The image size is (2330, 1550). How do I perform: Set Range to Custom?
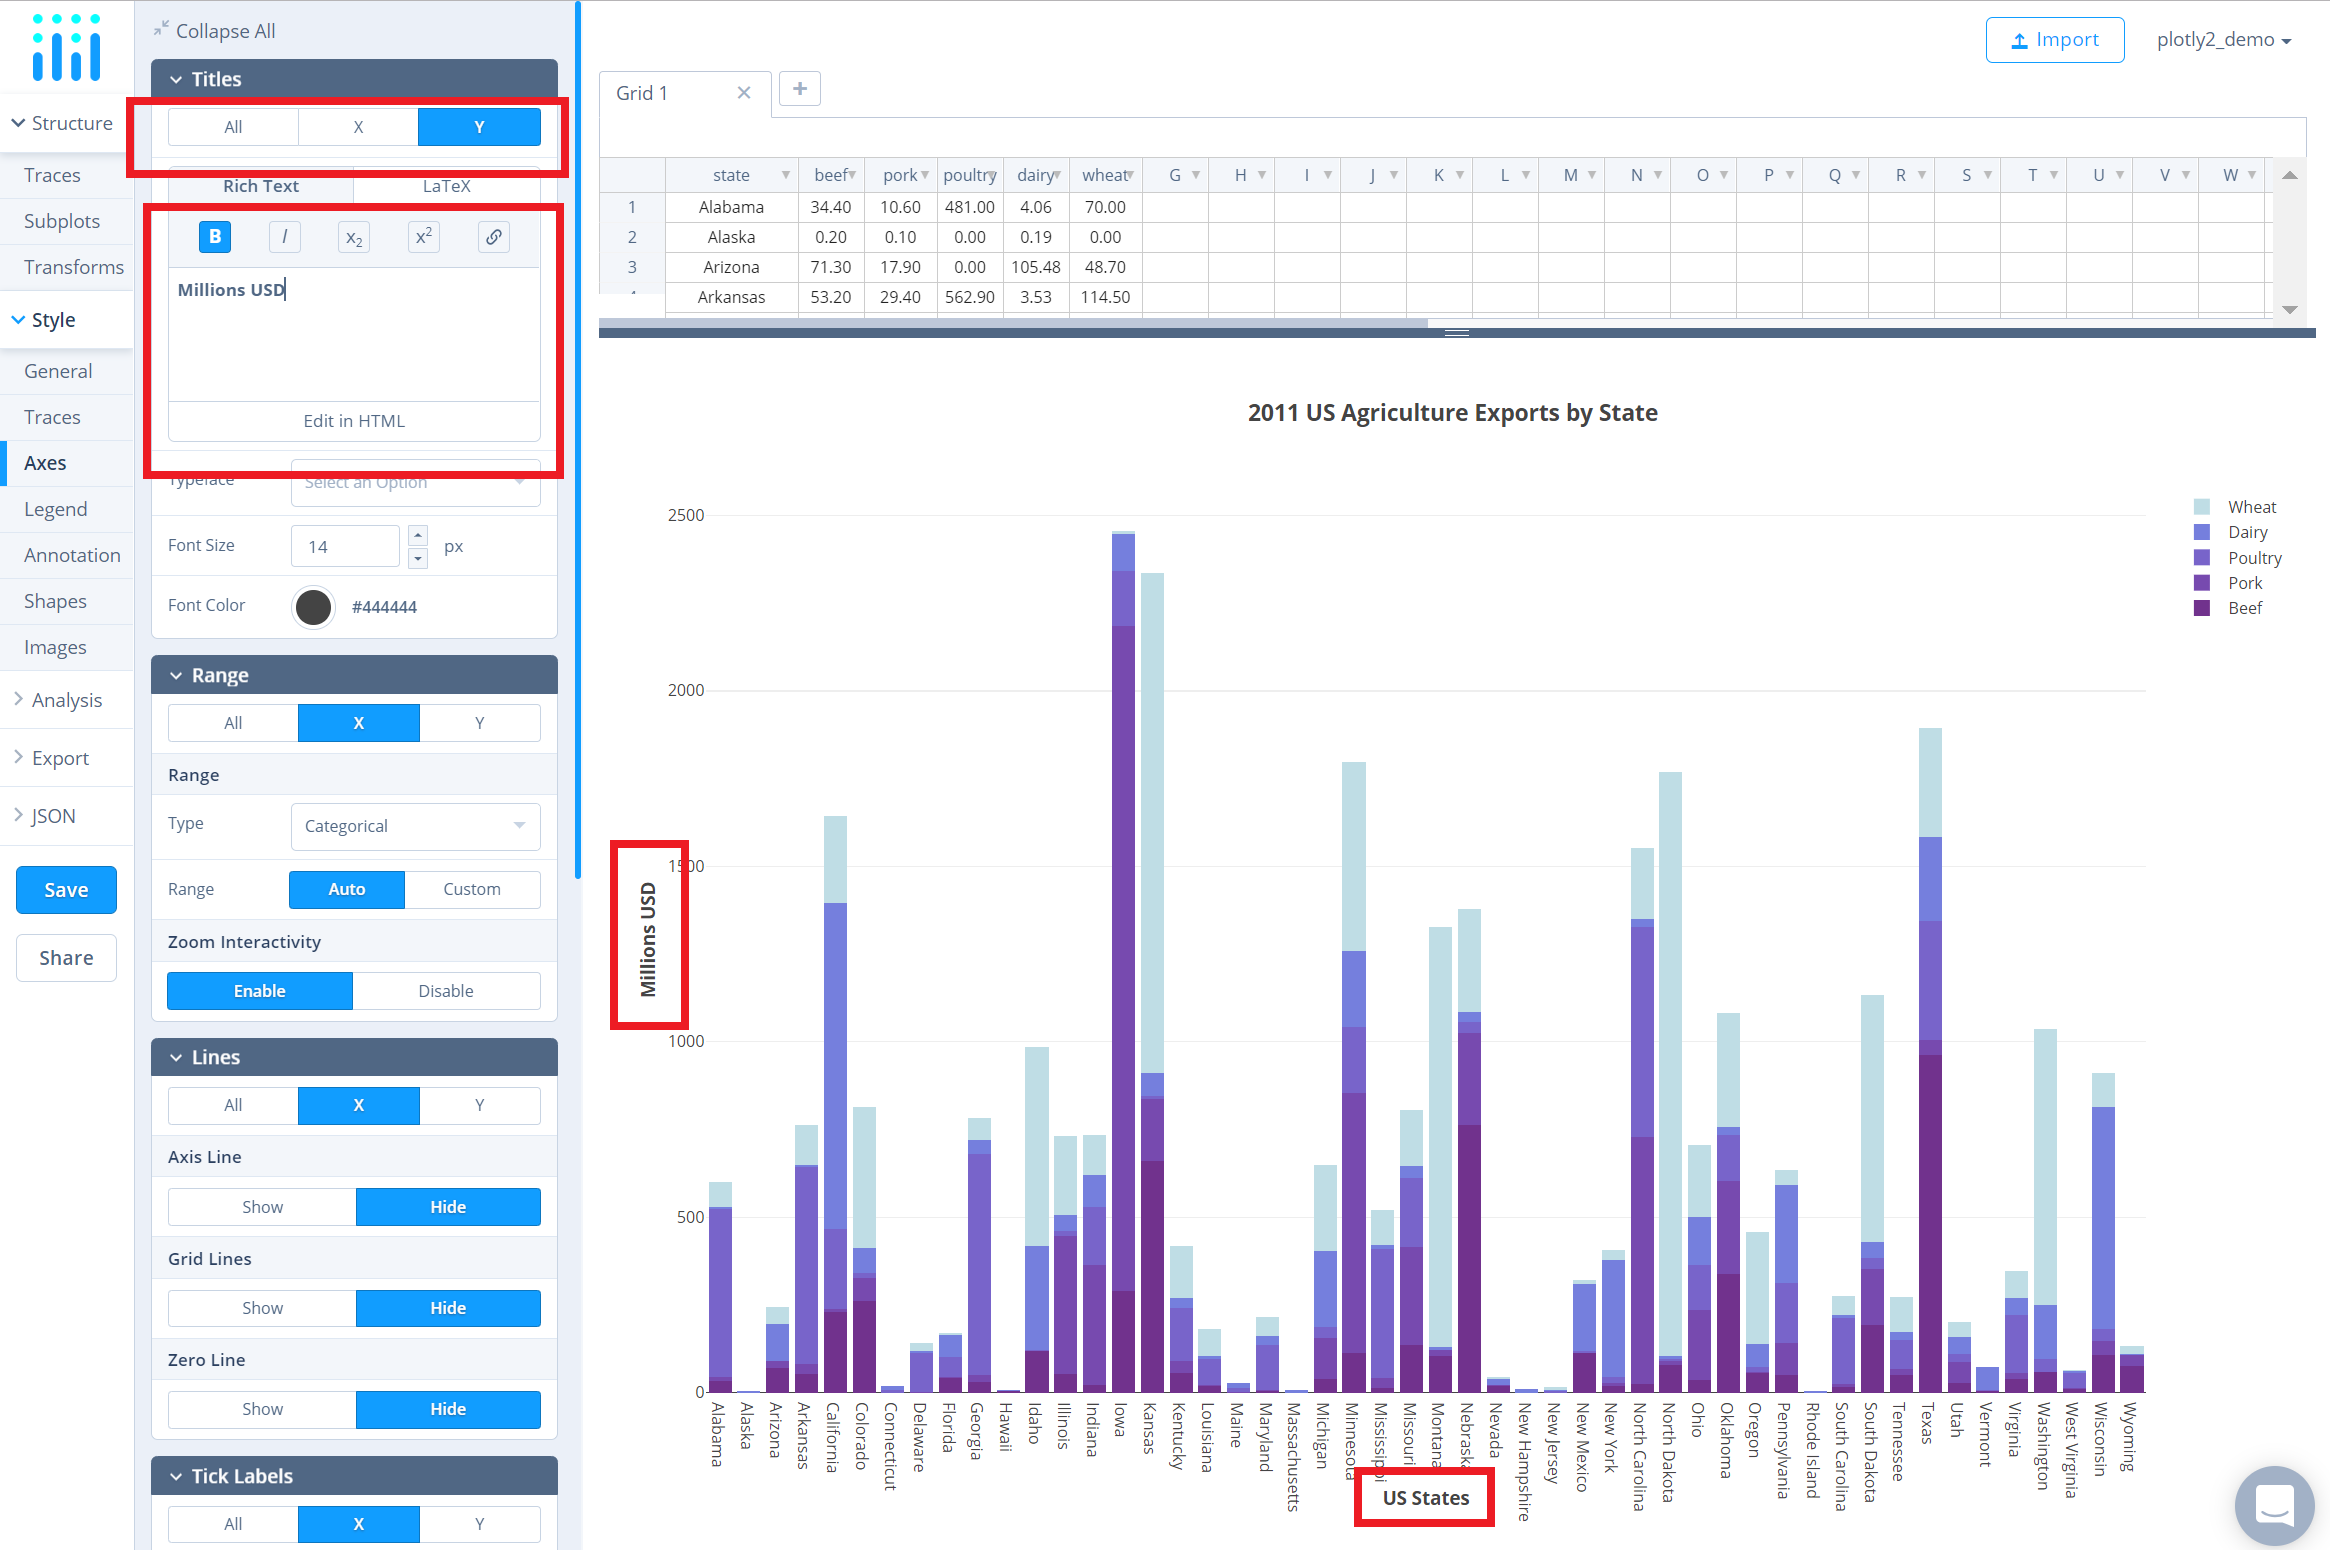tap(472, 889)
